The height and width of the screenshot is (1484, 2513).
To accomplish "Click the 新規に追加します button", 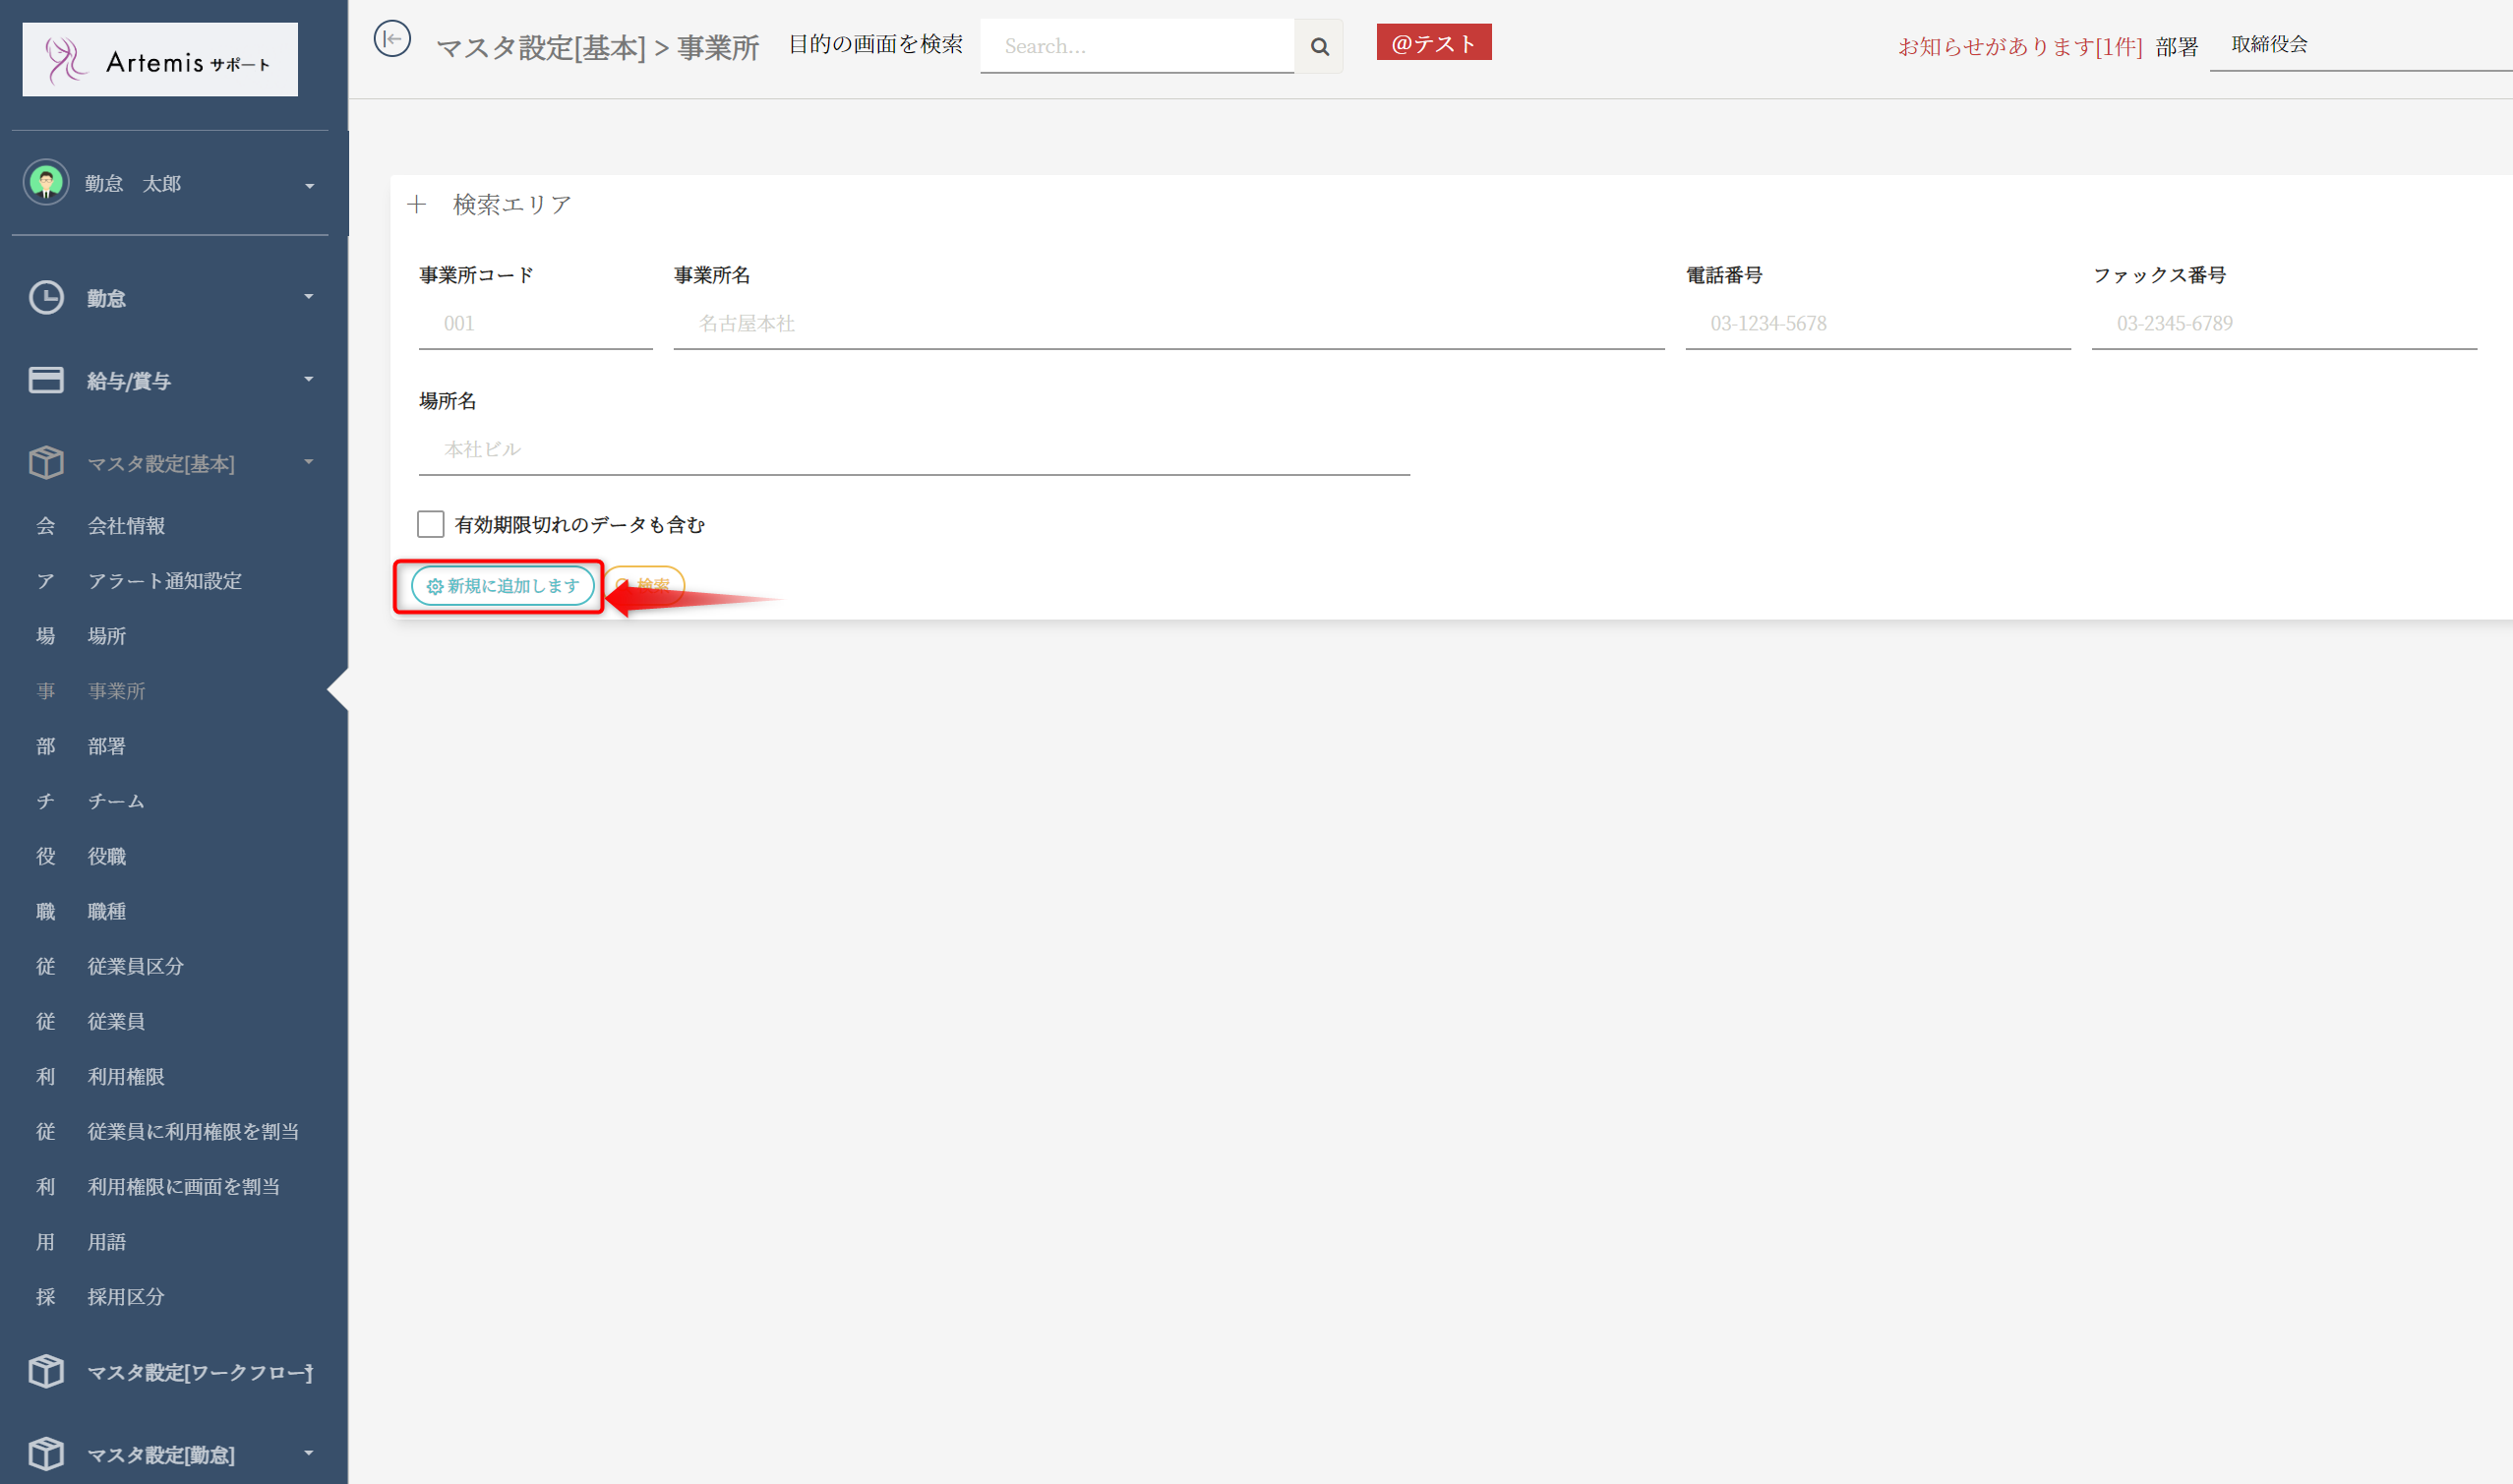I will tap(502, 586).
